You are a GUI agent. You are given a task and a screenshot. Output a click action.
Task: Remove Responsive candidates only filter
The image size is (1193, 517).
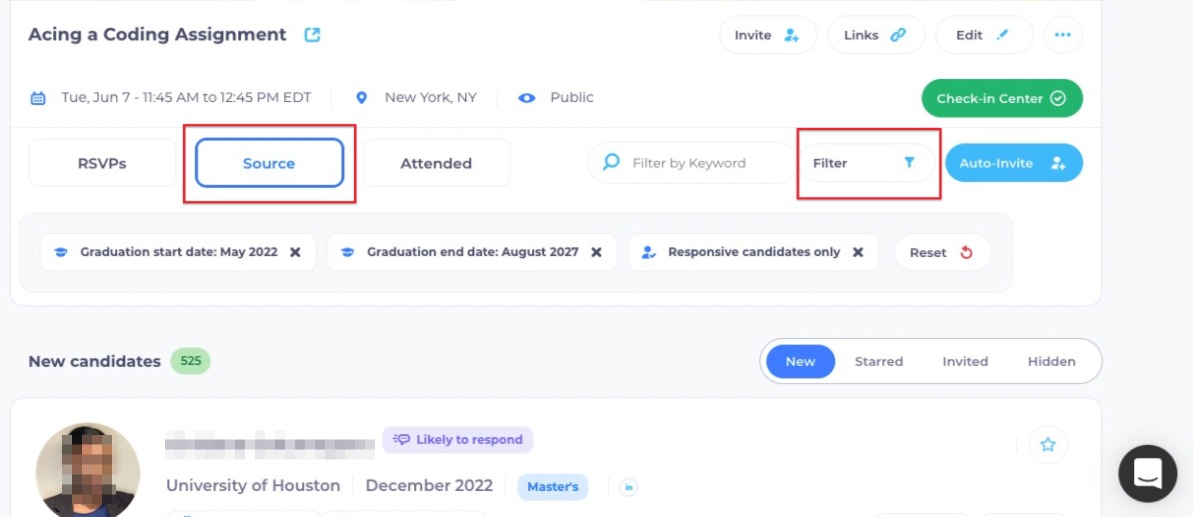[857, 252]
